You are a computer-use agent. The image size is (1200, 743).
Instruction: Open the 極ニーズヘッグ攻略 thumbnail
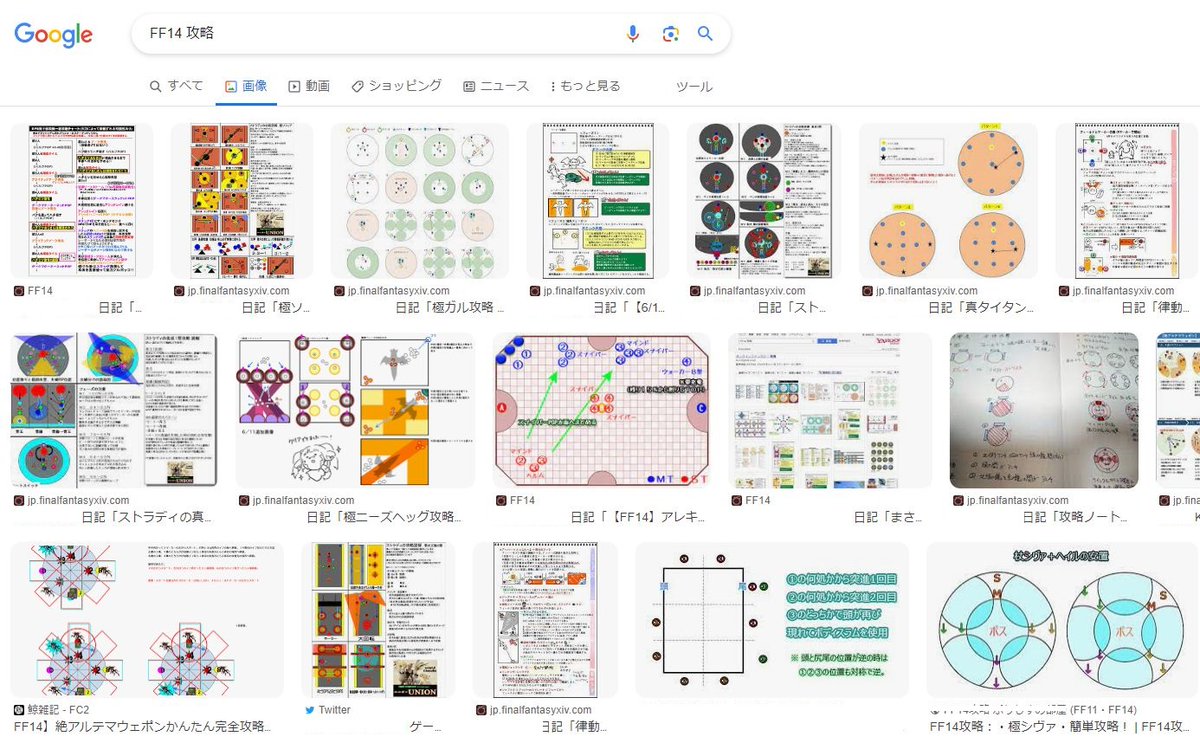354,410
